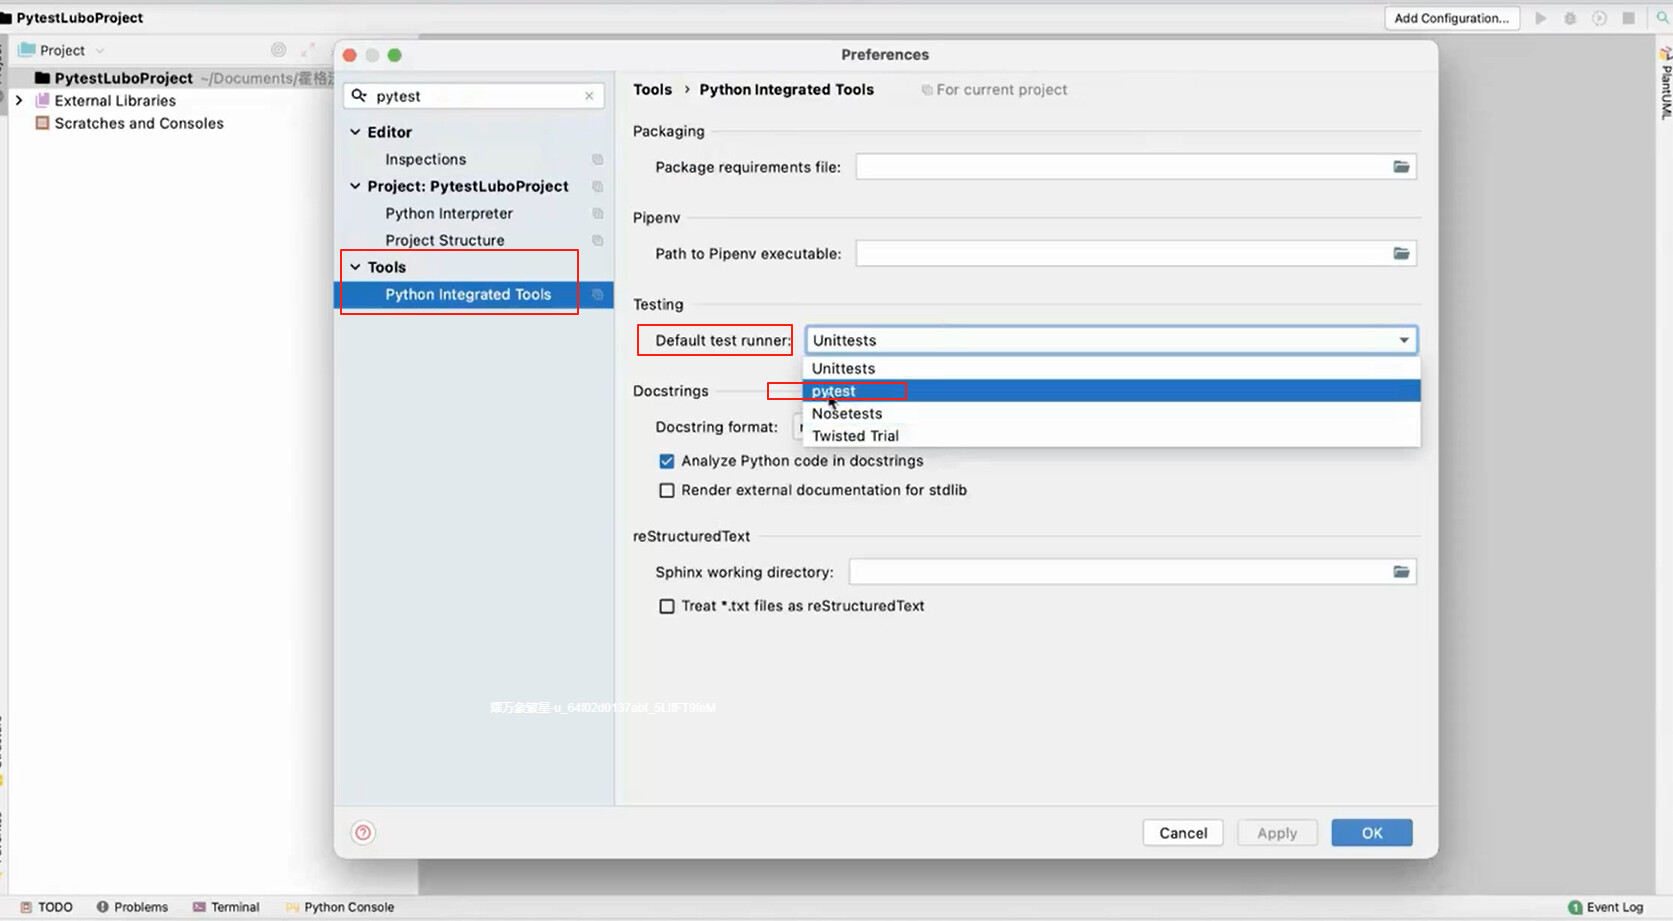The height and width of the screenshot is (921, 1673).
Task: Check Treat *.txt files as reStructuredText
Action: pyautogui.click(x=667, y=606)
